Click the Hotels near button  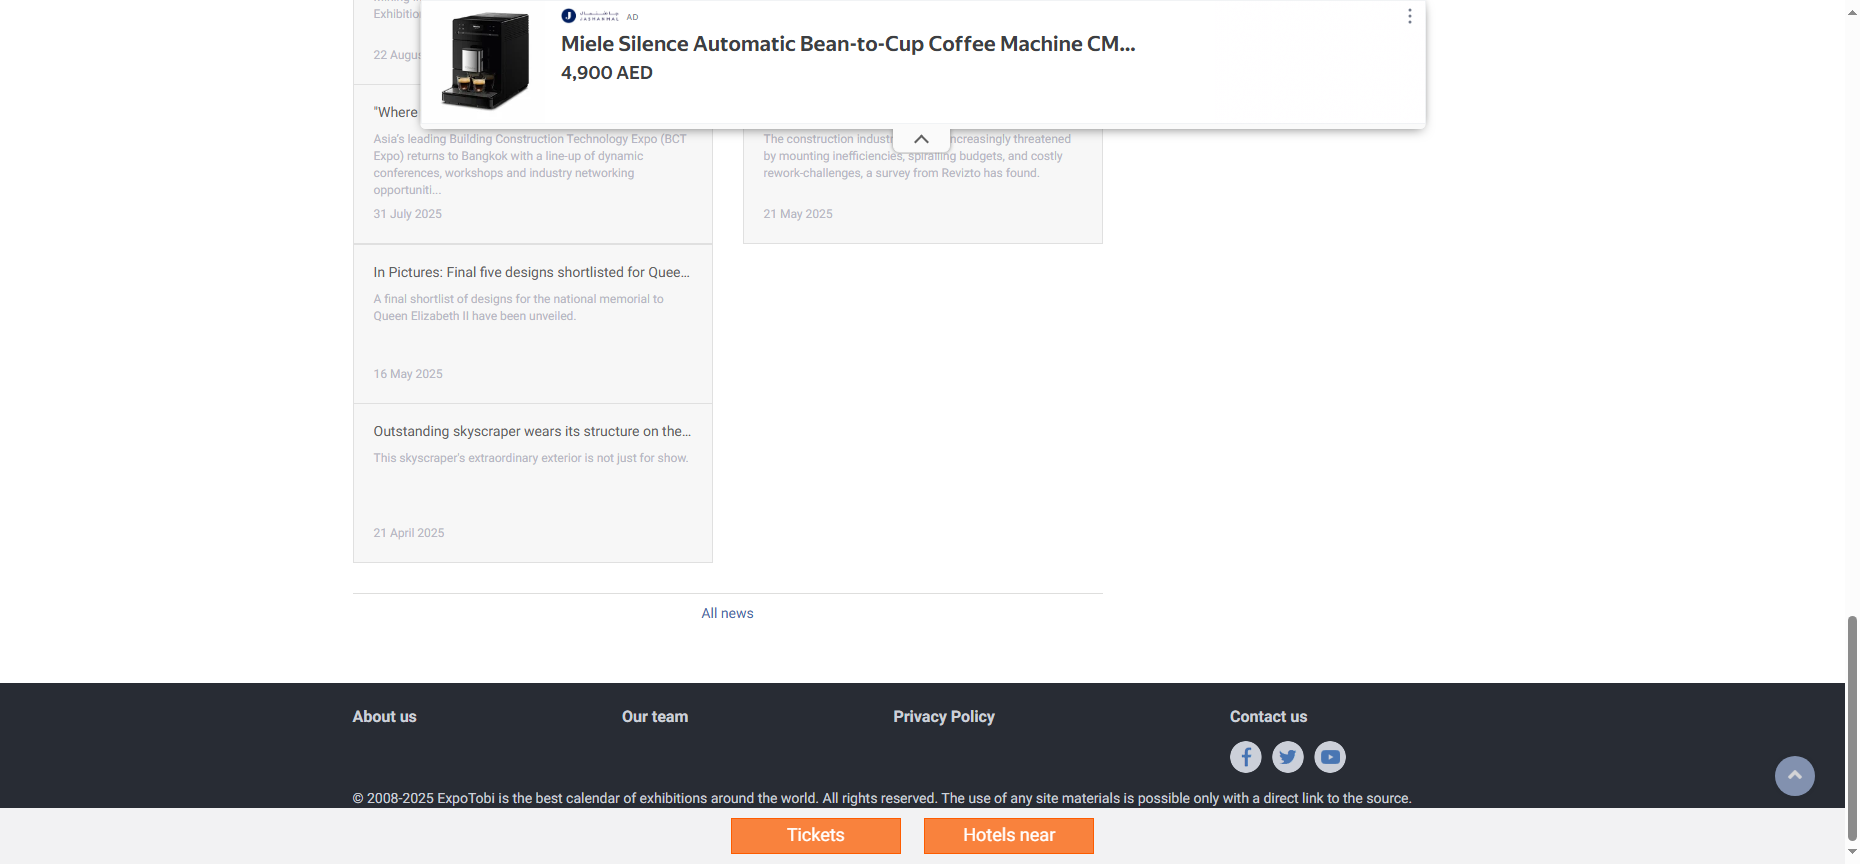tap(1008, 836)
